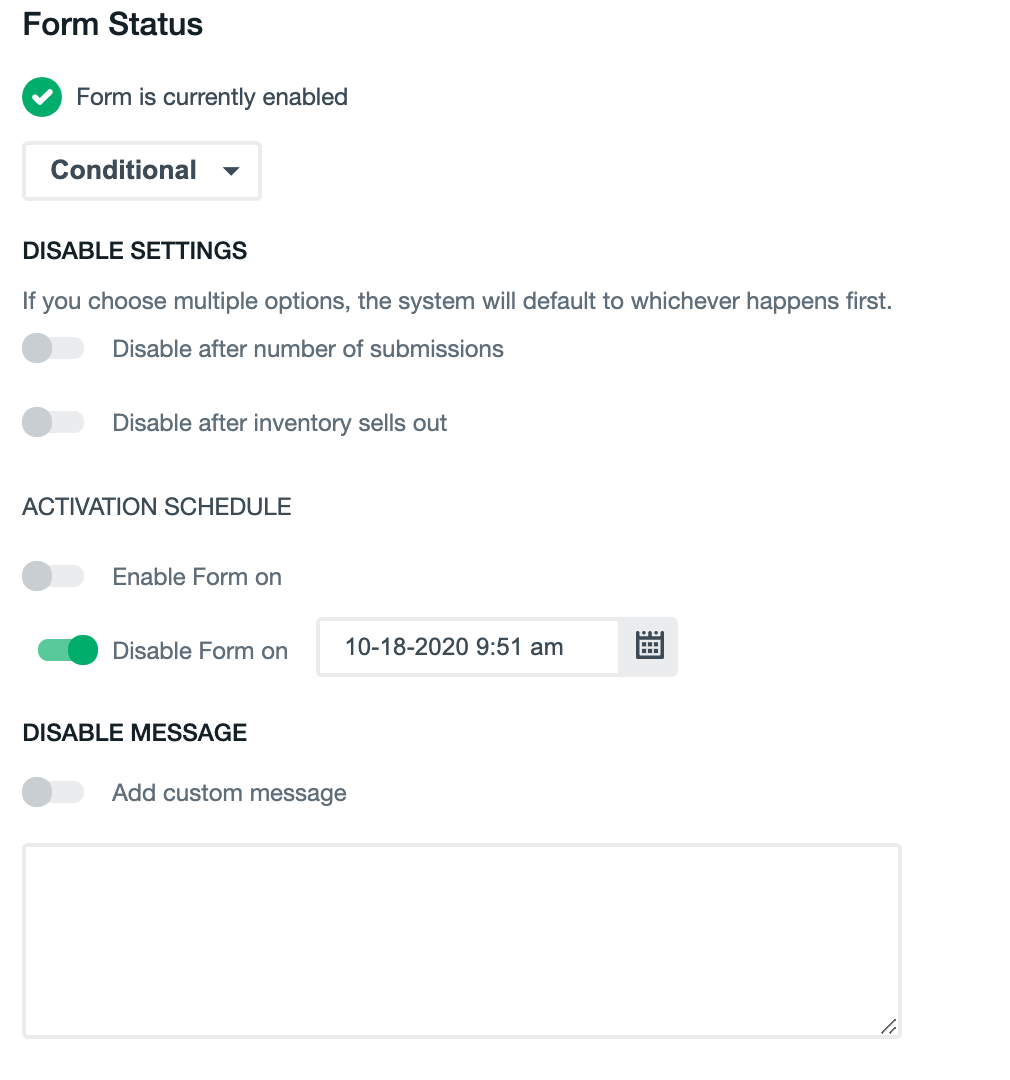Image resolution: width=1010 pixels, height=1080 pixels.
Task: Click the date field showing 10-18-2020
Action: (466, 647)
